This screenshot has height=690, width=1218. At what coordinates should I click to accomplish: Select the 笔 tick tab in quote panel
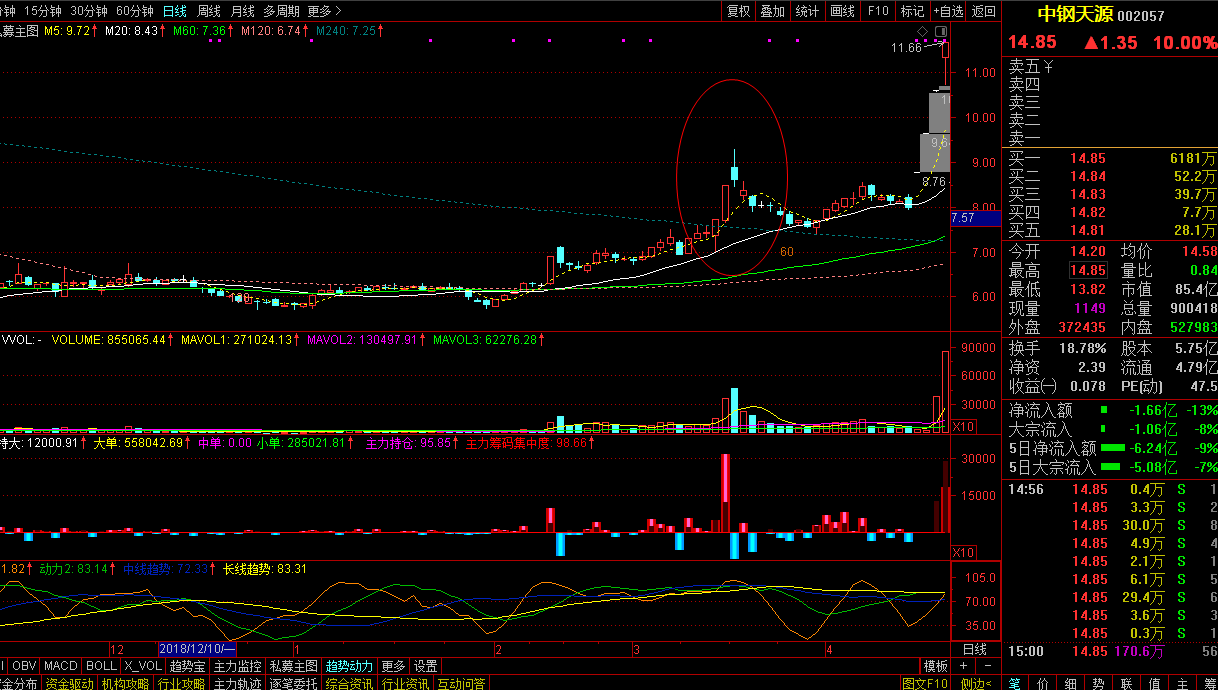pyautogui.click(x=1015, y=684)
